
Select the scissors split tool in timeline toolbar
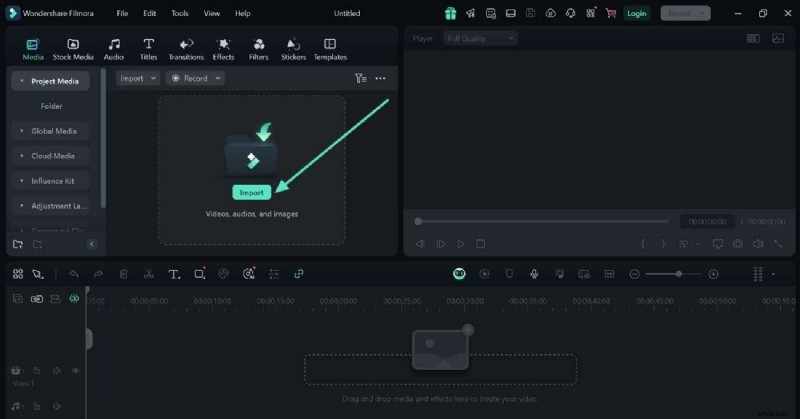[148, 274]
